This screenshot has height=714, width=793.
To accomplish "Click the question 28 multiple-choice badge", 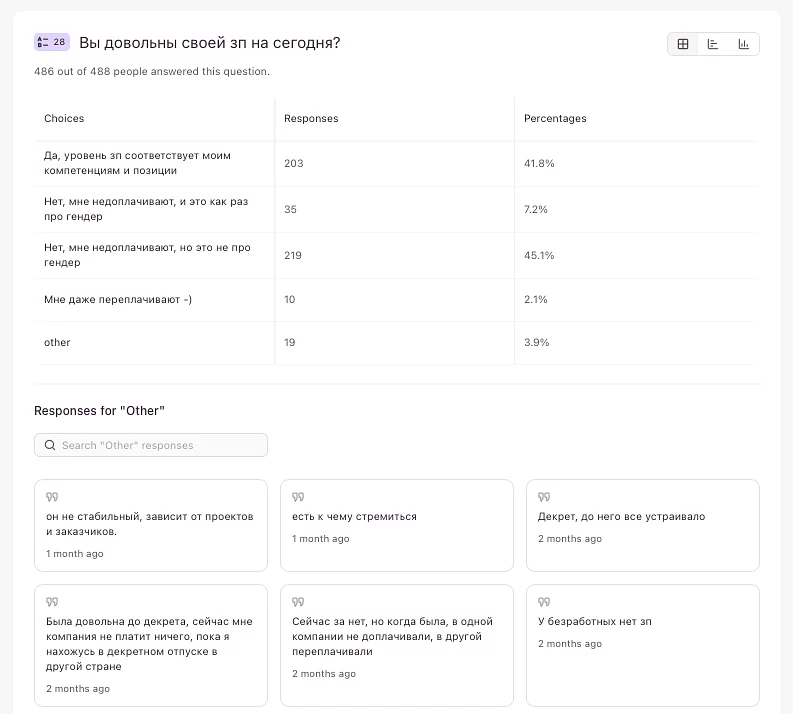I will (52, 42).
